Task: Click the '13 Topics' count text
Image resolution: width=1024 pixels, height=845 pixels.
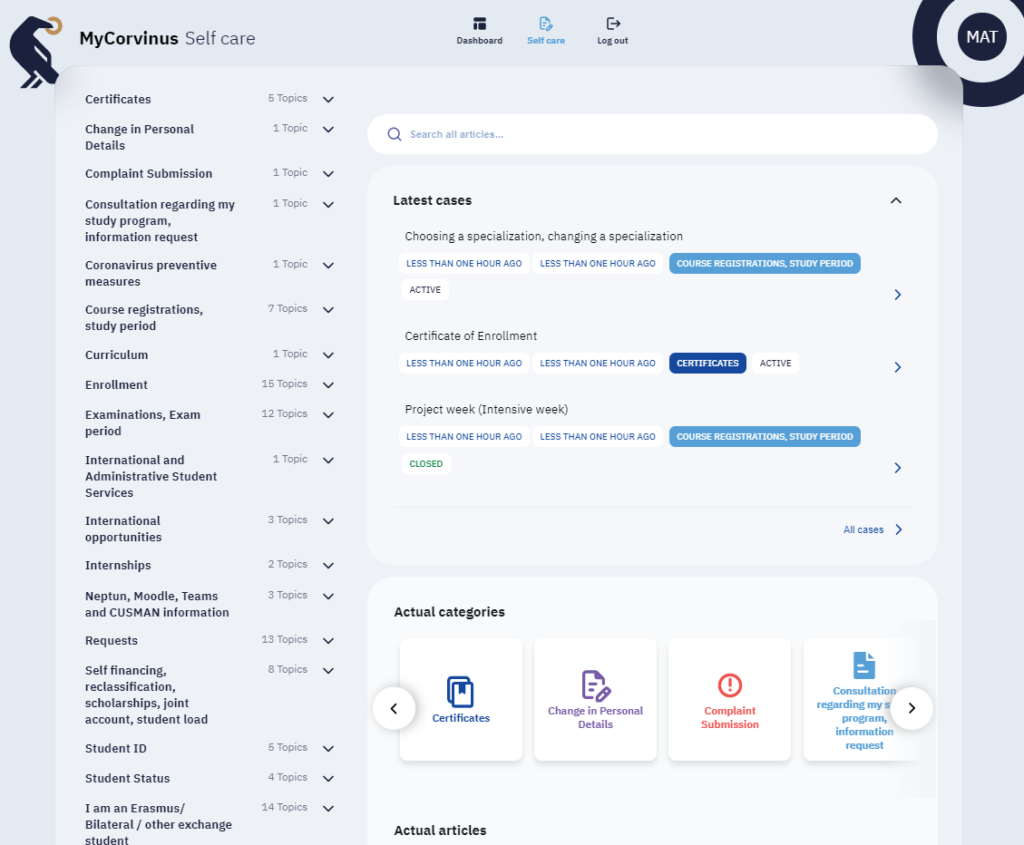Action: [284, 639]
